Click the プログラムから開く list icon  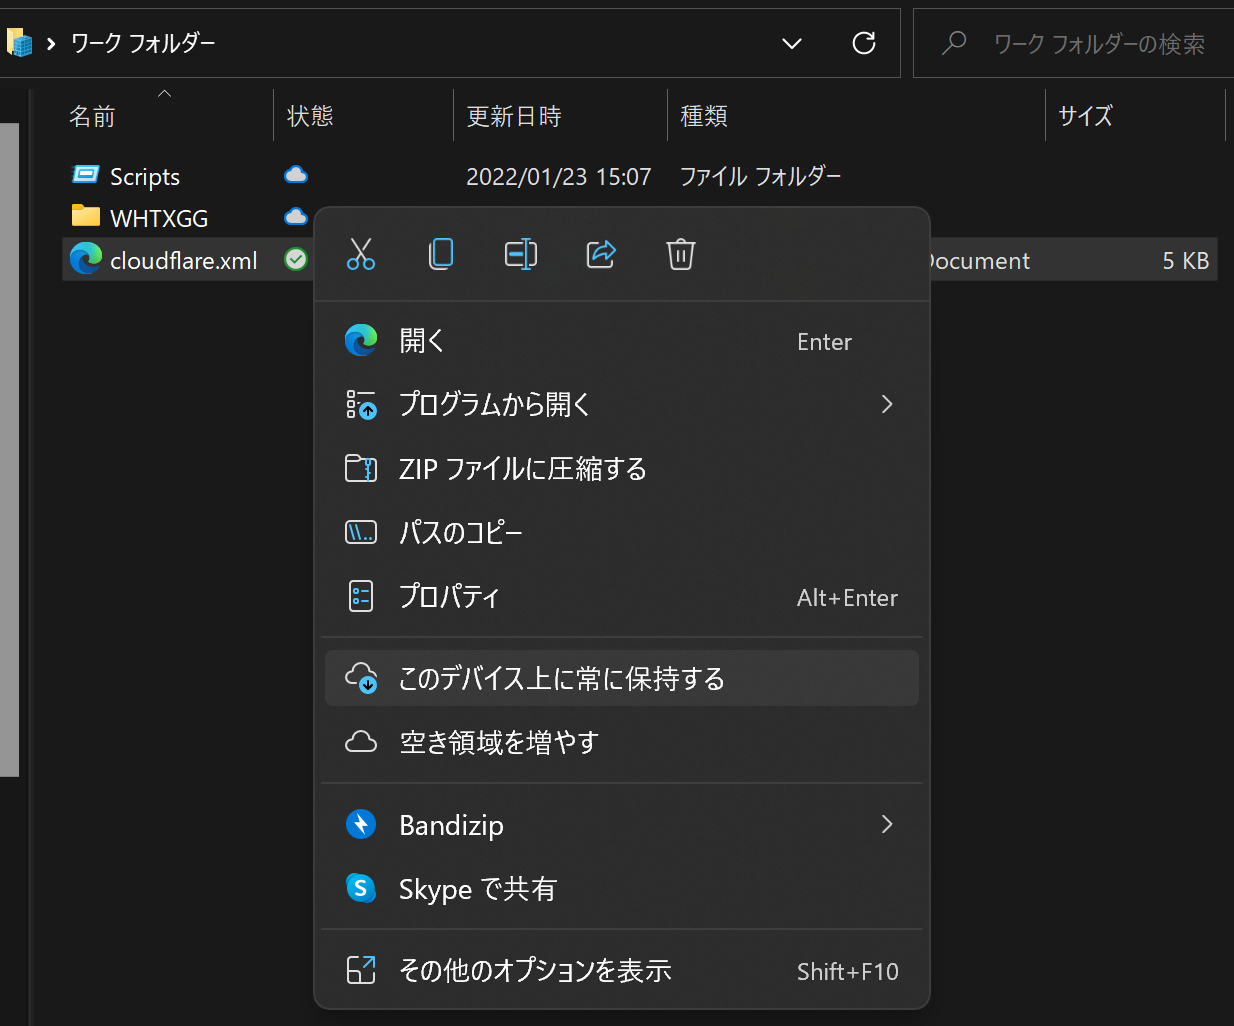coord(361,404)
